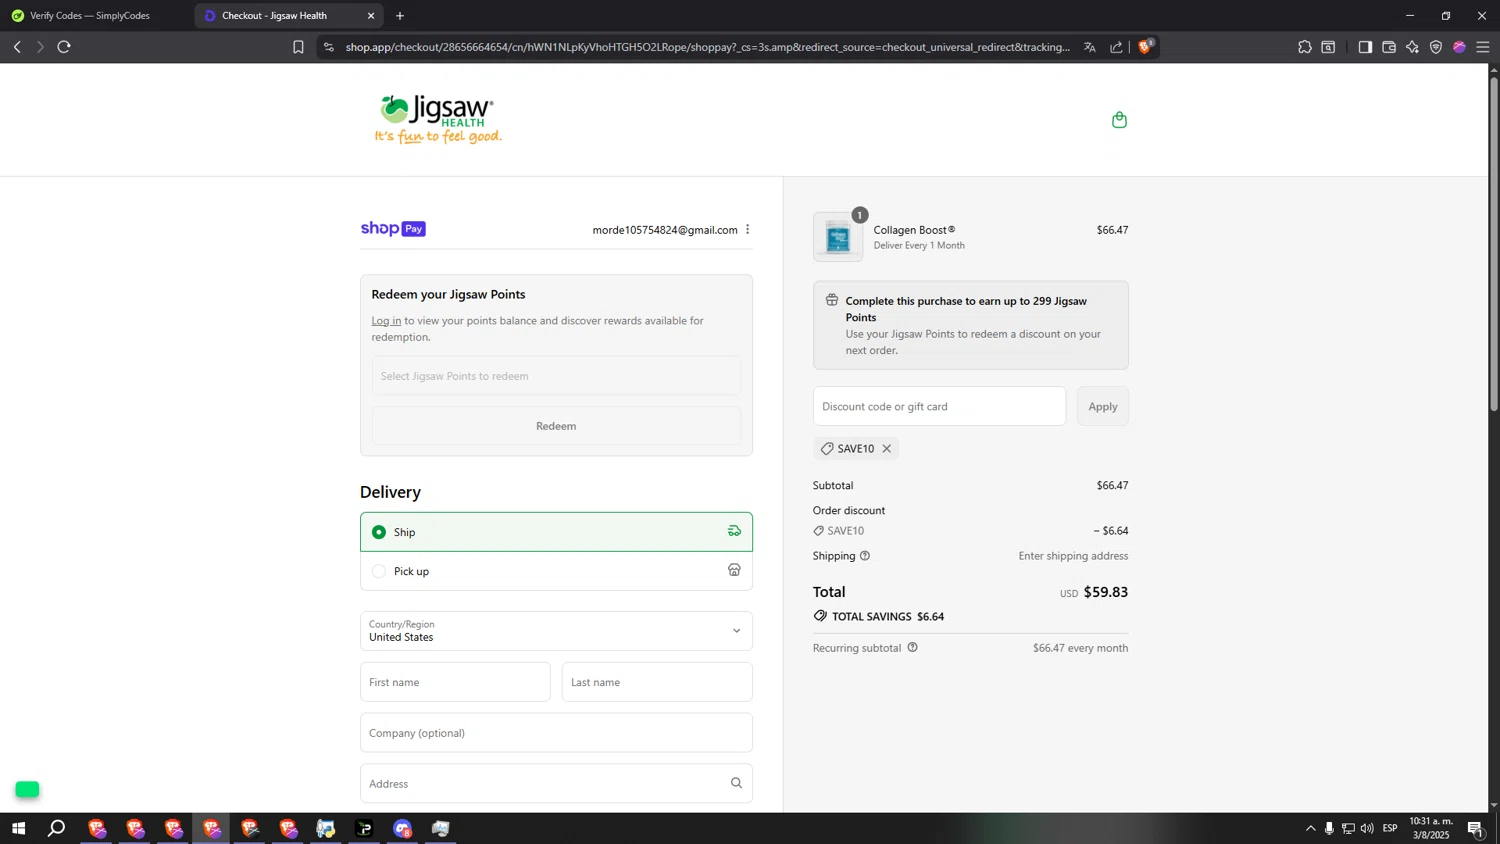Viewport: 1500px width, 844px height.
Task: Select the Pick up delivery option
Action: [x=556, y=571]
